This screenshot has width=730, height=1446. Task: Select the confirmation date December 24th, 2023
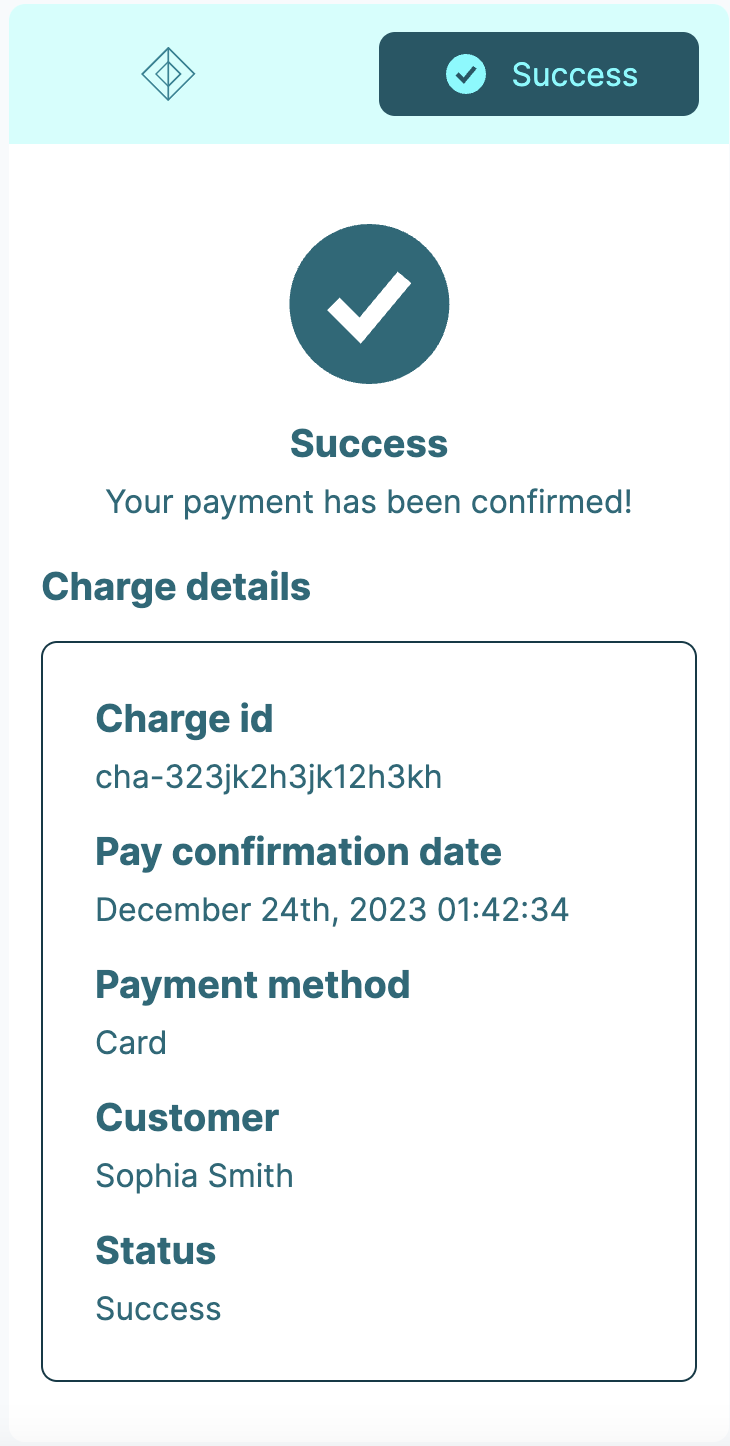click(x=332, y=910)
